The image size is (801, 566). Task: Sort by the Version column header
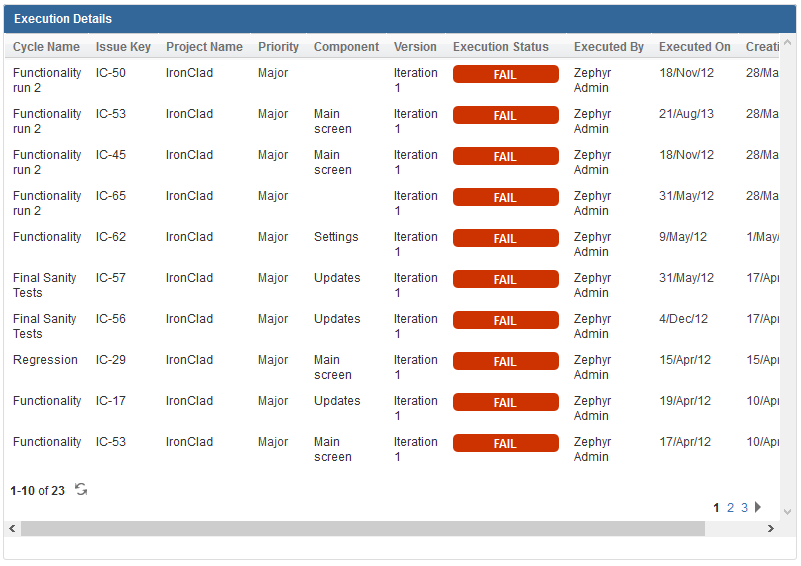pyautogui.click(x=415, y=47)
